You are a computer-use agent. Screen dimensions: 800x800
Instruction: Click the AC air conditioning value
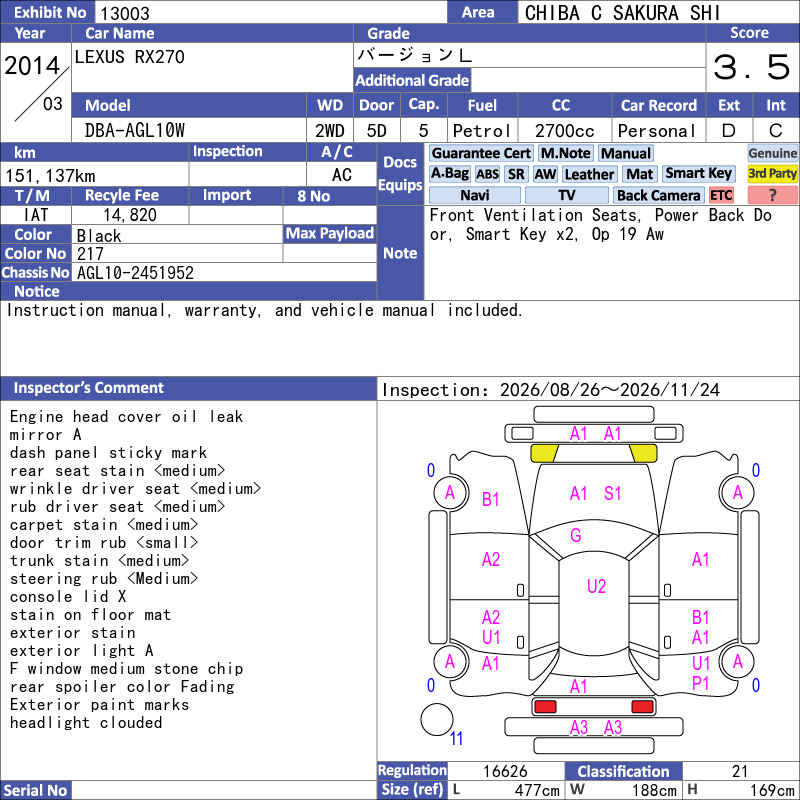[x=341, y=175]
